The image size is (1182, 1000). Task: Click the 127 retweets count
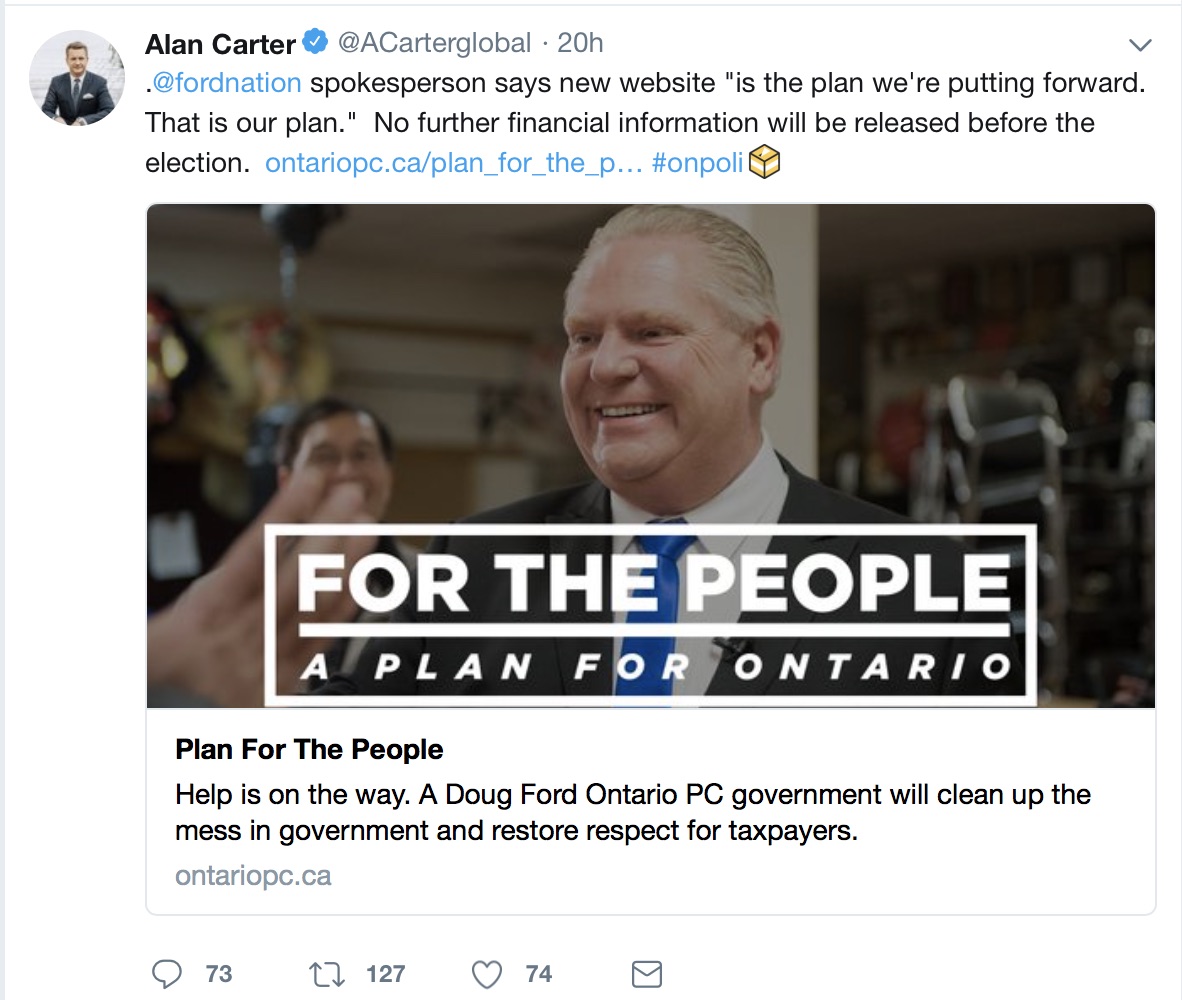386,974
